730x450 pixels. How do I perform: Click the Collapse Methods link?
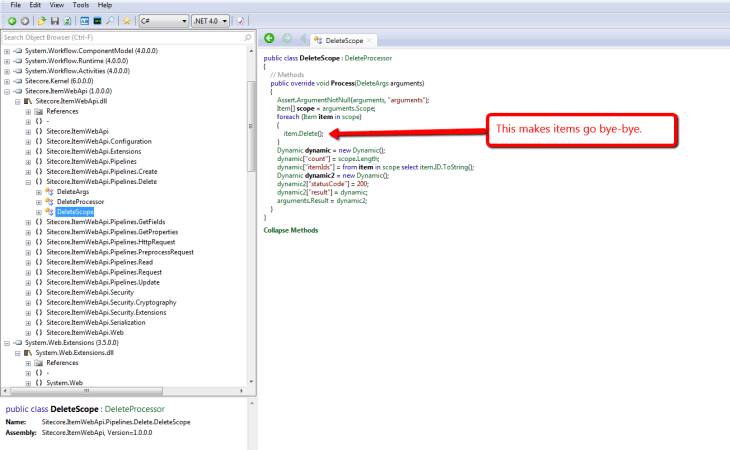tap(290, 230)
